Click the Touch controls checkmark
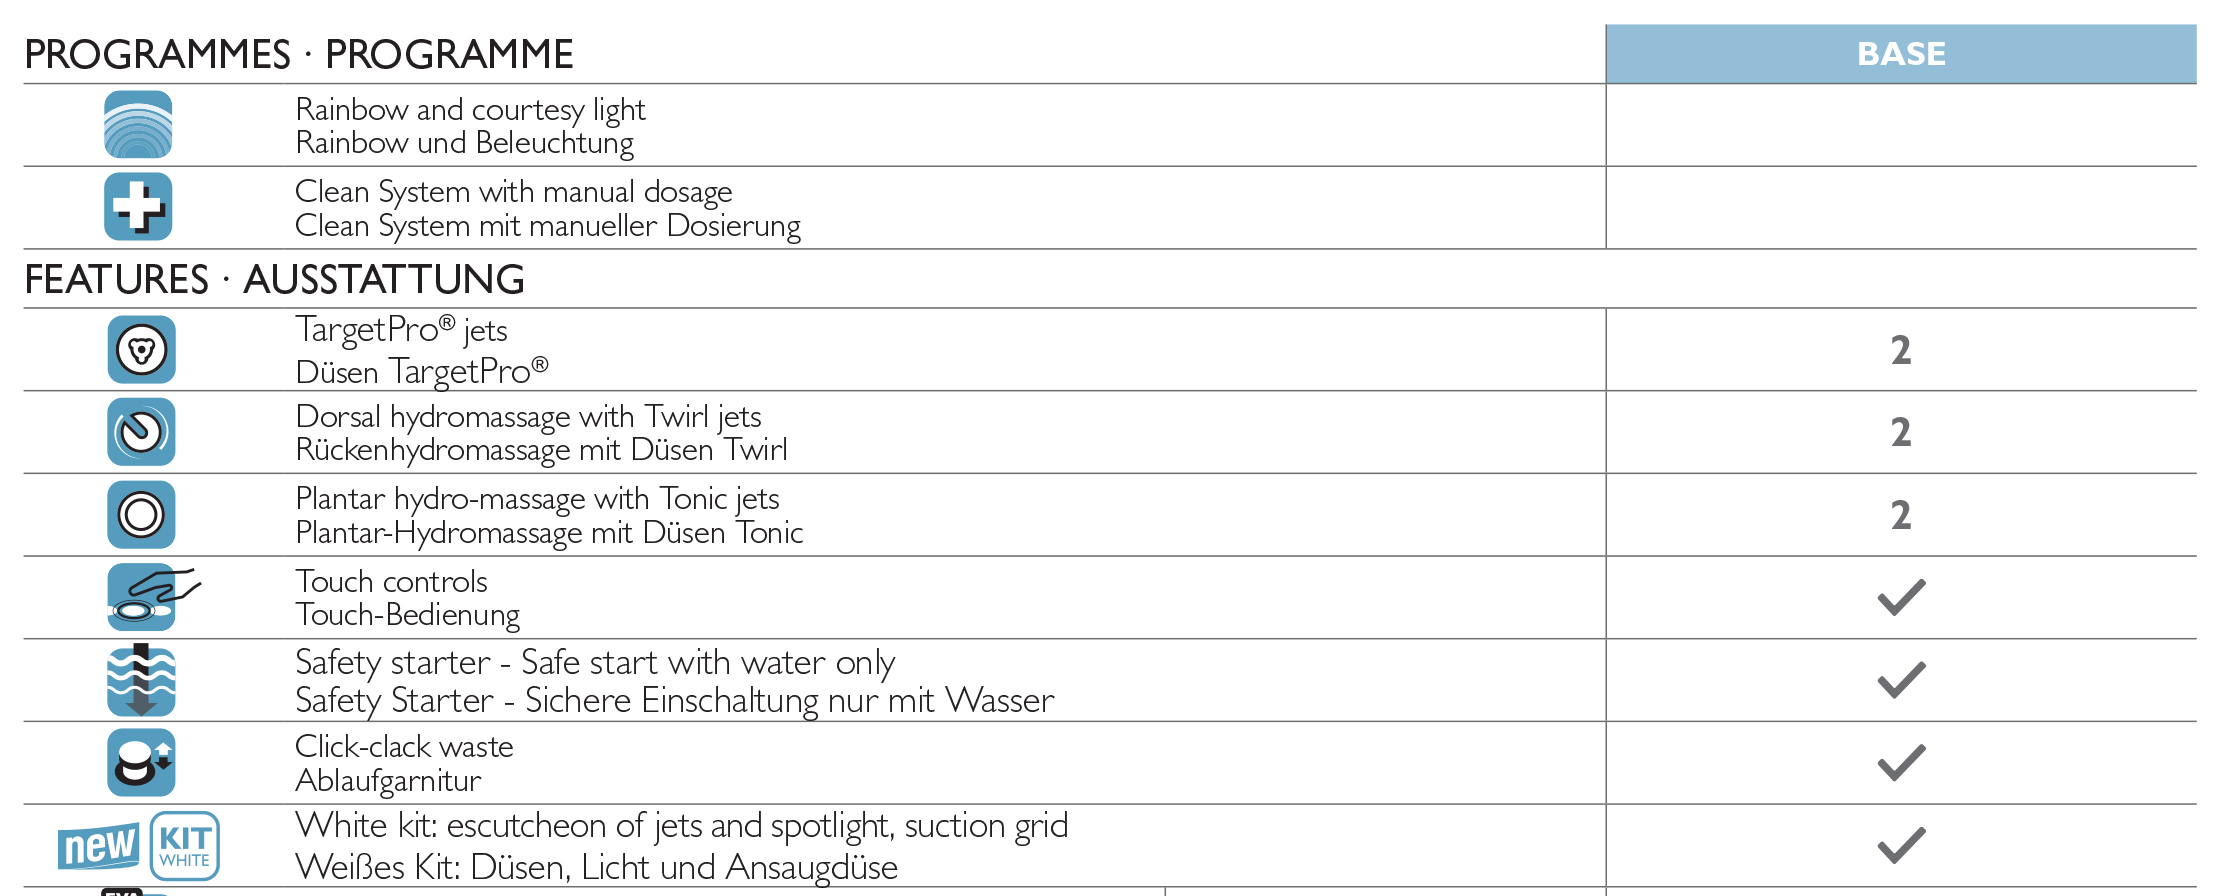2219x896 pixels. tap(1901, 597)
